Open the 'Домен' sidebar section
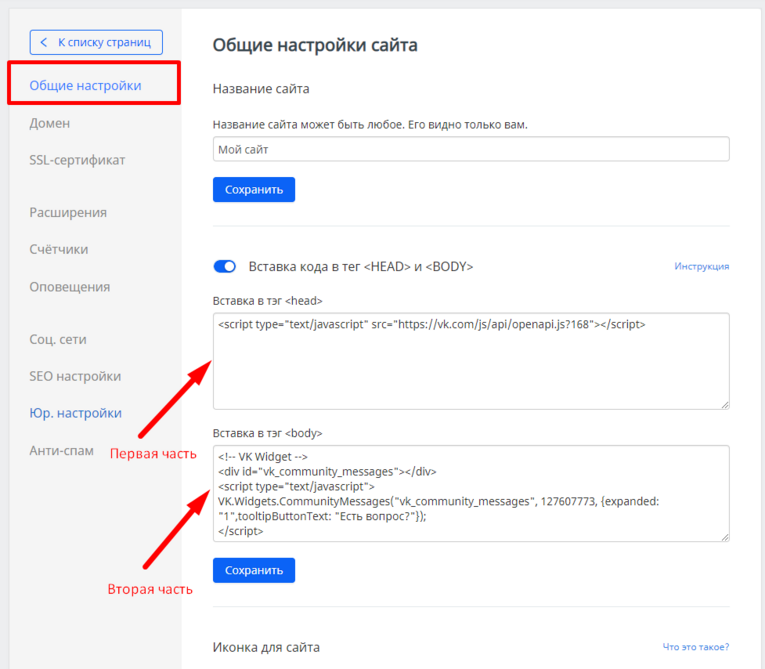This screenshot has height=669, width=765. 50,123
